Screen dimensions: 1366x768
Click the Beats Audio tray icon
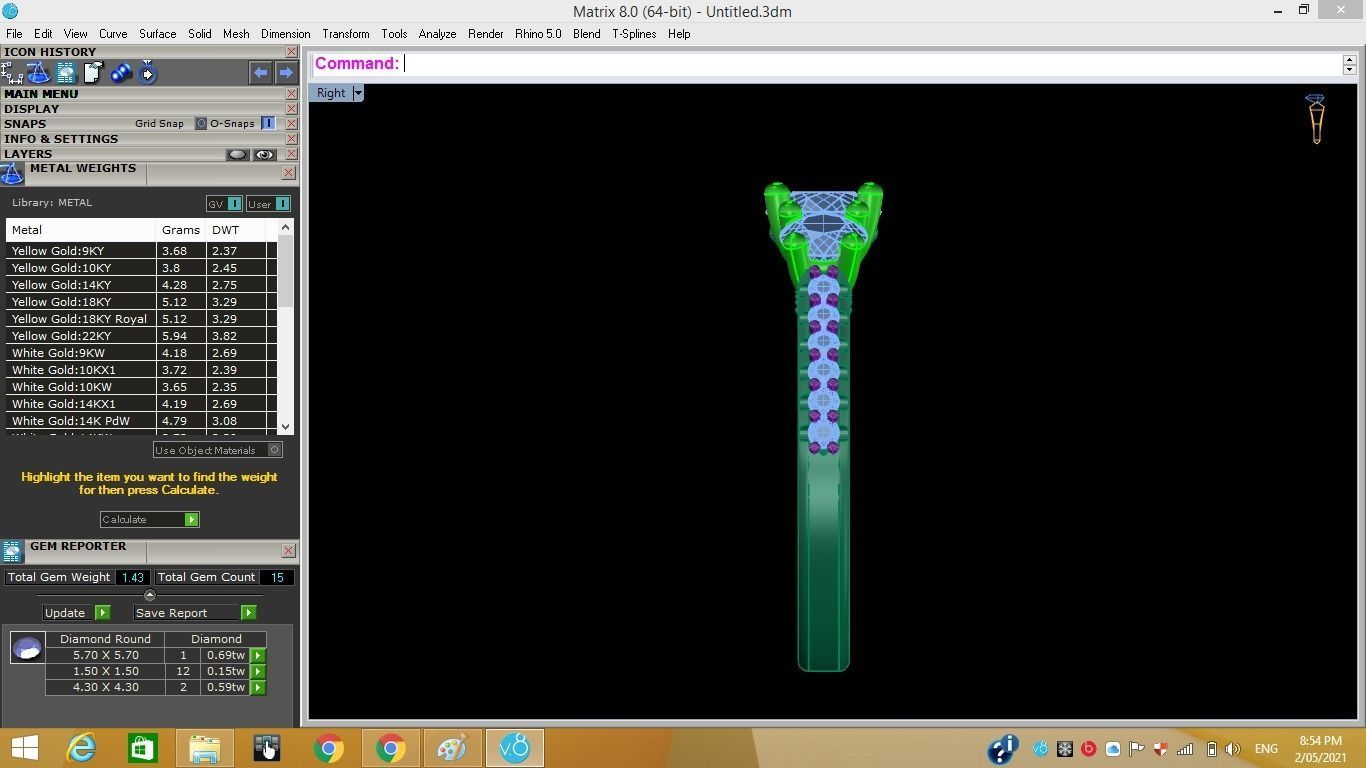coord(1088,749)
